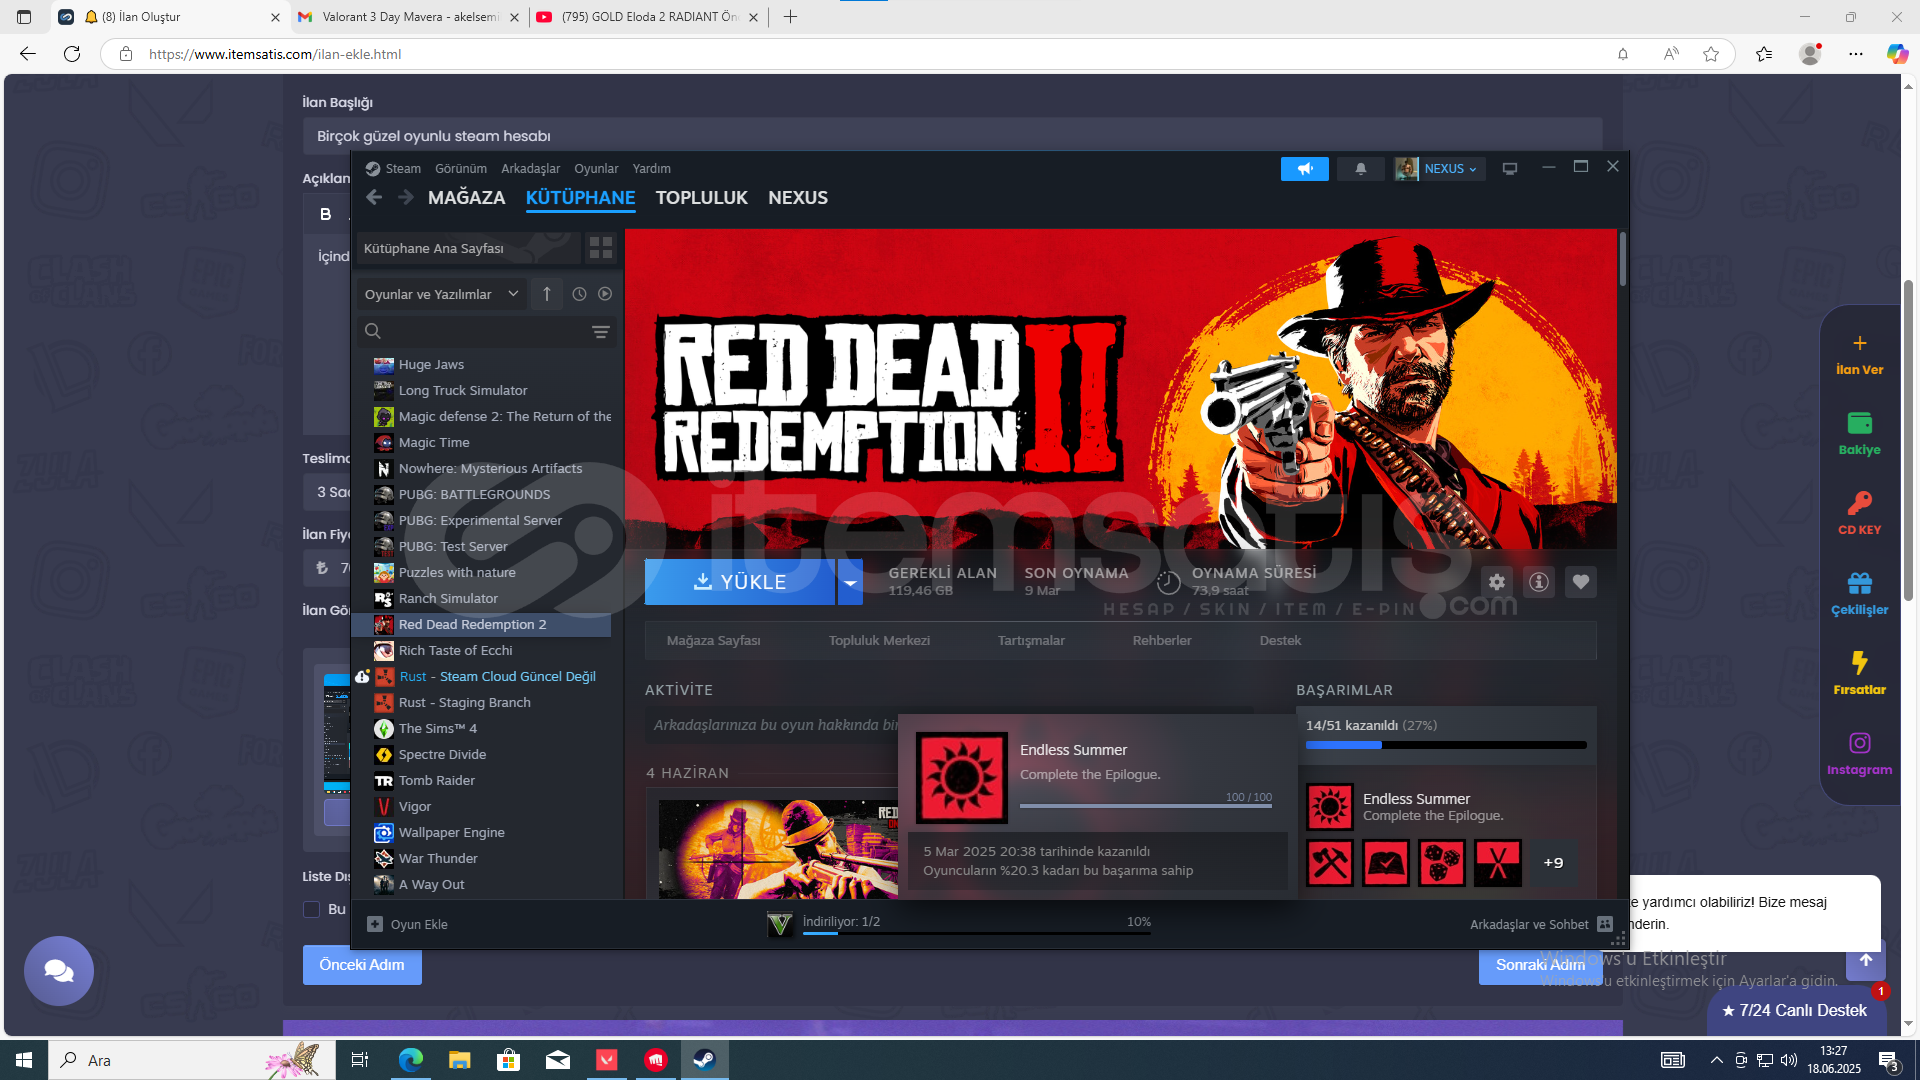The image size is (1920, 1080).
Task: Click the download progress bar
Action: click(x=977, y=933)
